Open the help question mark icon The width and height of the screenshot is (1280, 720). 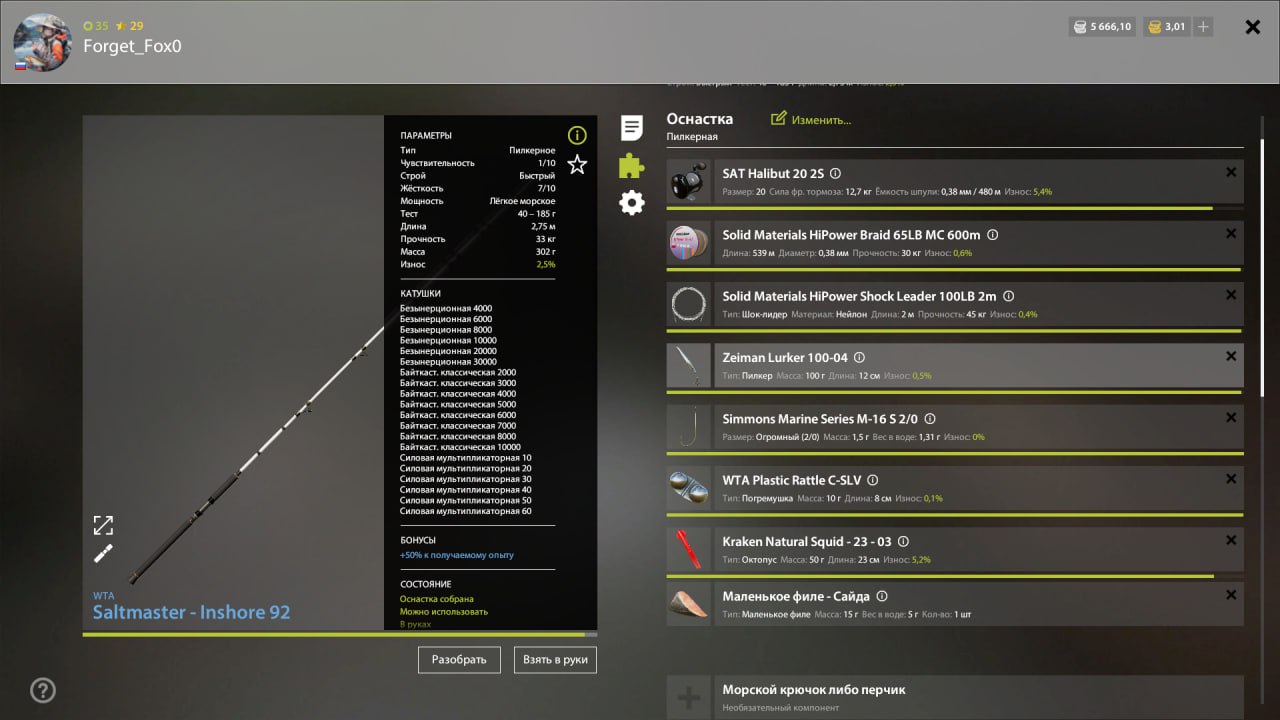coord(43,690)
